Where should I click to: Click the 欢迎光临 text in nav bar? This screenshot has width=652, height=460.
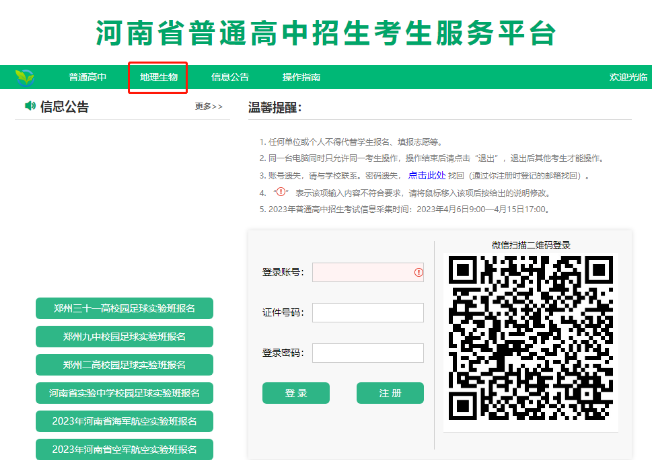[x=628, y=77]
